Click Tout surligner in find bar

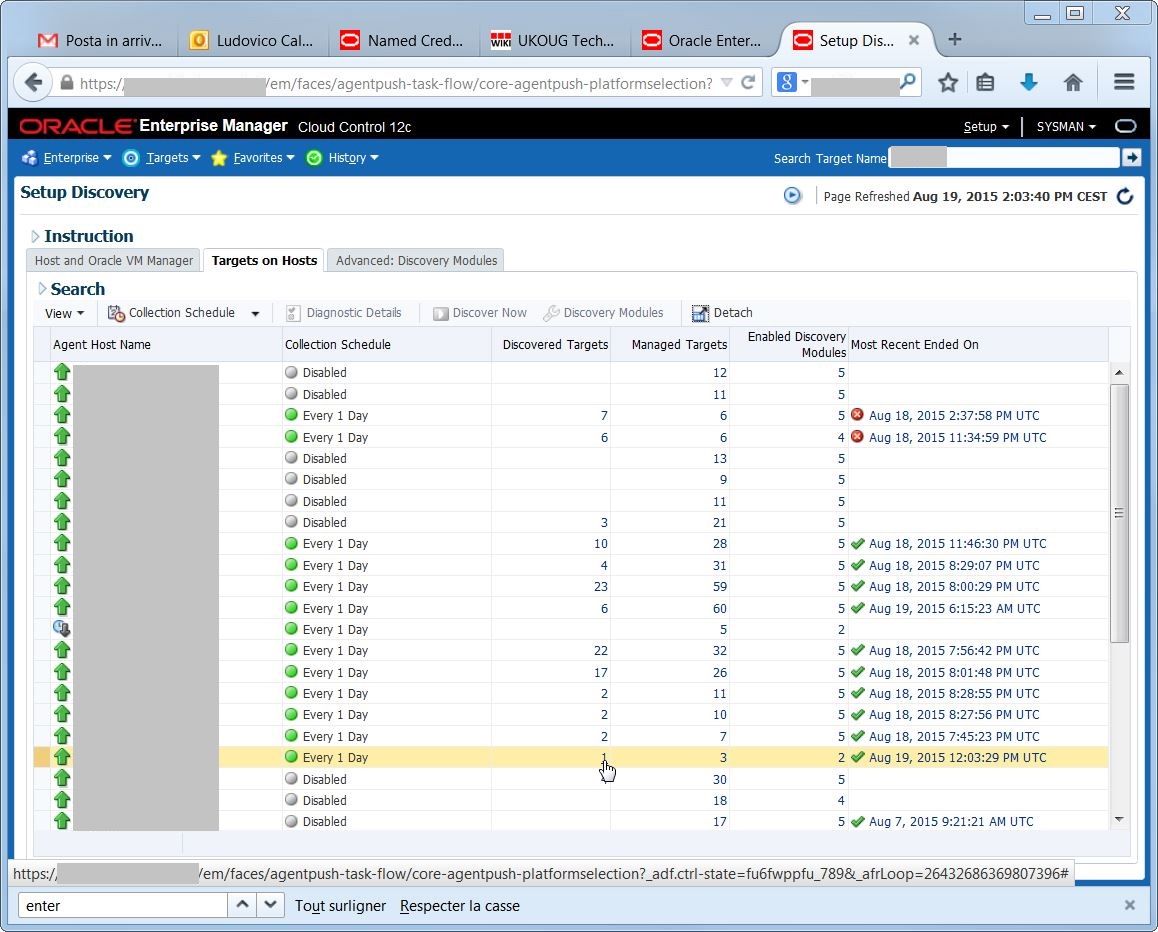[340, 905]
